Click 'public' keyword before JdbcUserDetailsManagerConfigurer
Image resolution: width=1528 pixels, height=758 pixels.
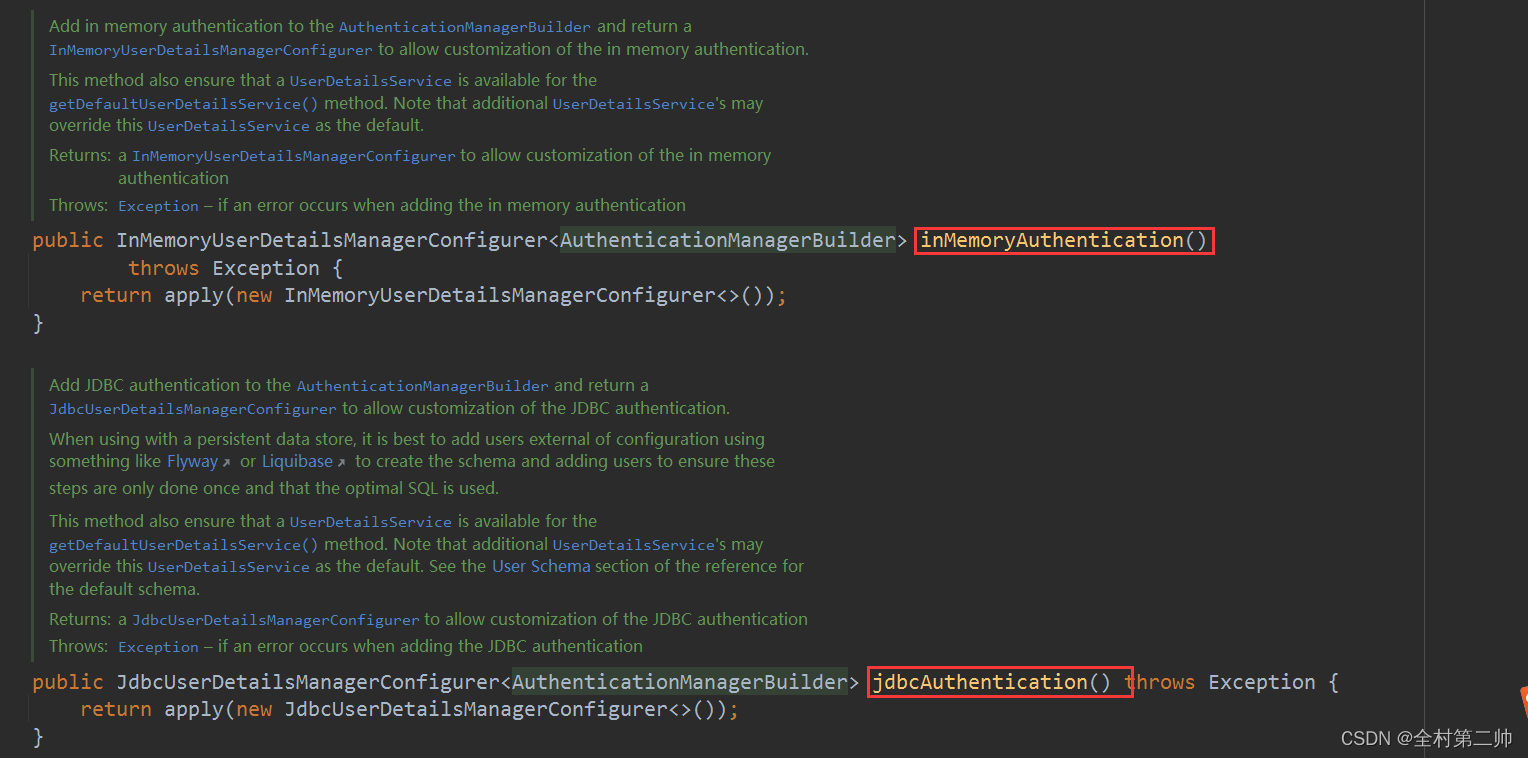click(68, 682)
